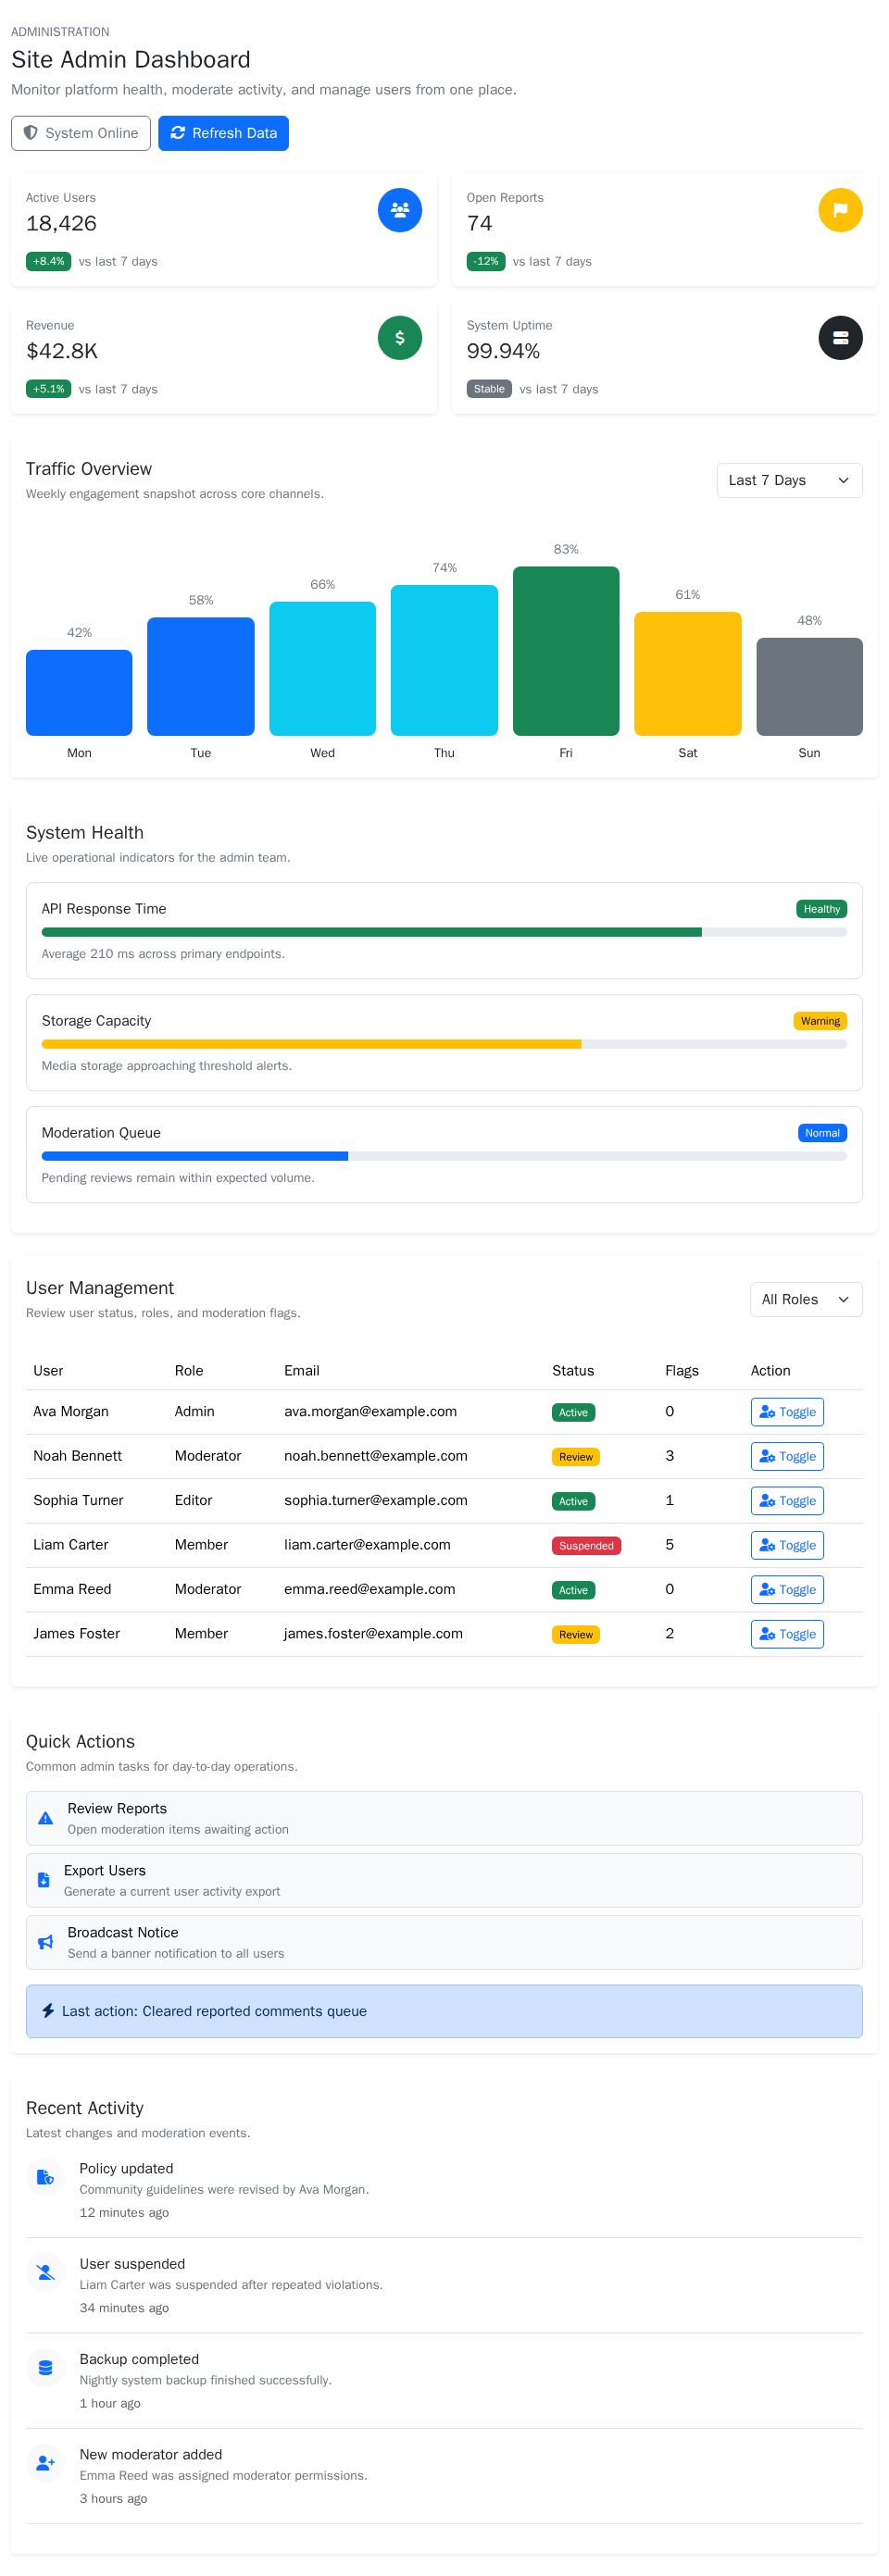This screenshot has height=2576, width=889.
Task: Click the Warning status badge
Action: pyautogui.click(x=820, y=1021)
